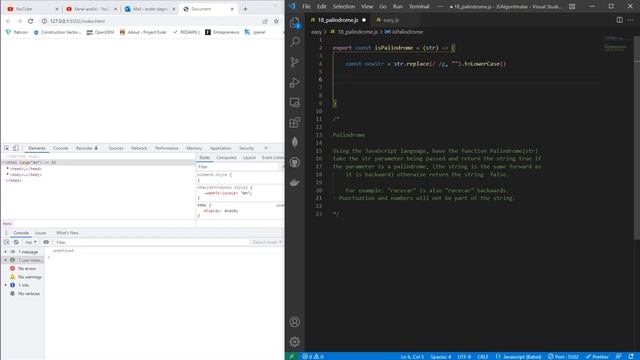Open the Extensions view in VS Code
The width and height of the screenshot is (640, 360).
pyautogui.click(x=295, y=122)
